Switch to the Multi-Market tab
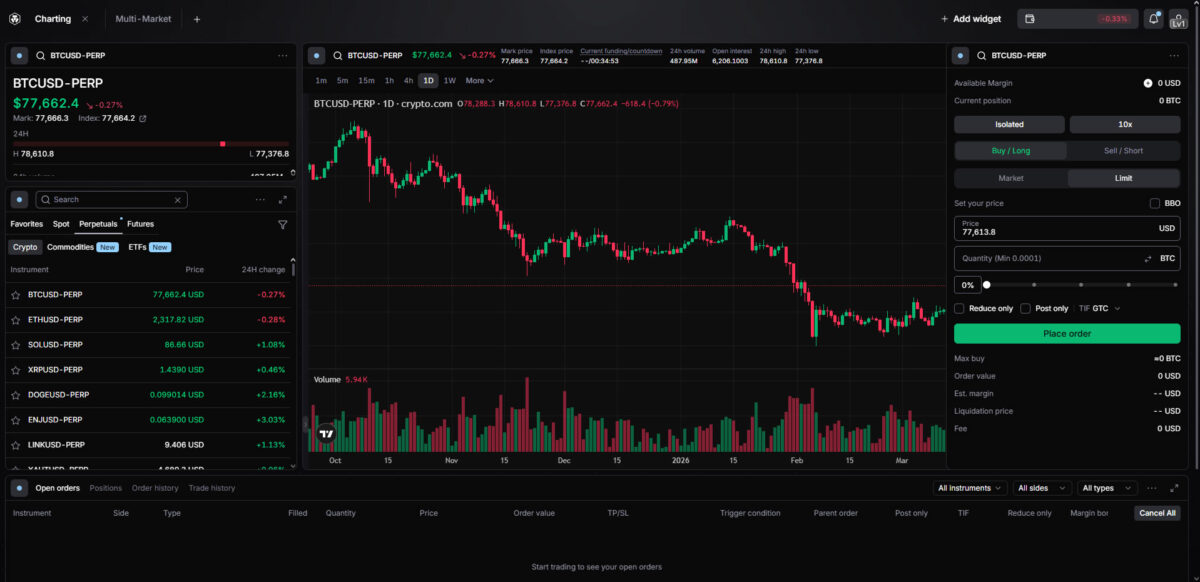Screen dimensions: 1200x582 pyautogui.click(x=143, y=19)
